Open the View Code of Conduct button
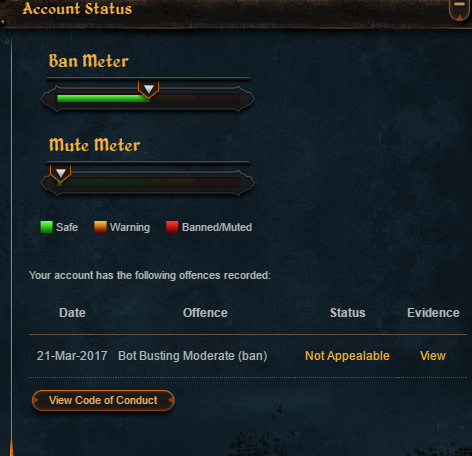Screen dimensions: 472x456 click(x=103, y=400)
